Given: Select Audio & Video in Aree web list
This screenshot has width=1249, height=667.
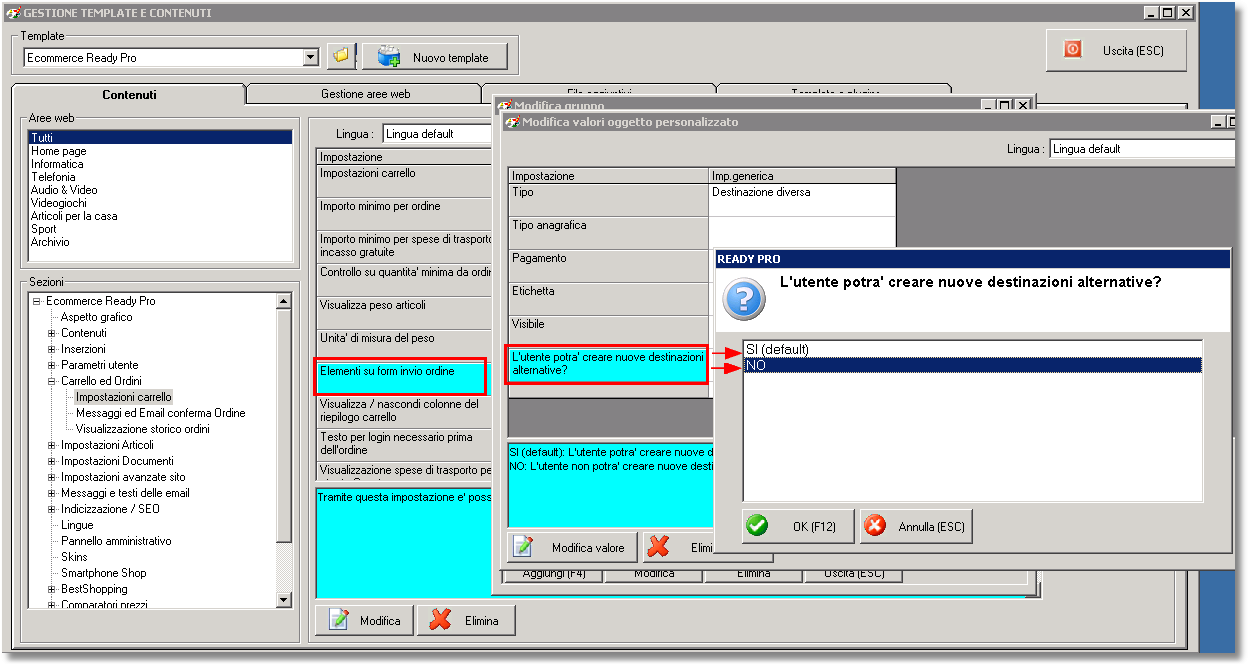Looking at the screenshot, I should (x=161, y=190).
